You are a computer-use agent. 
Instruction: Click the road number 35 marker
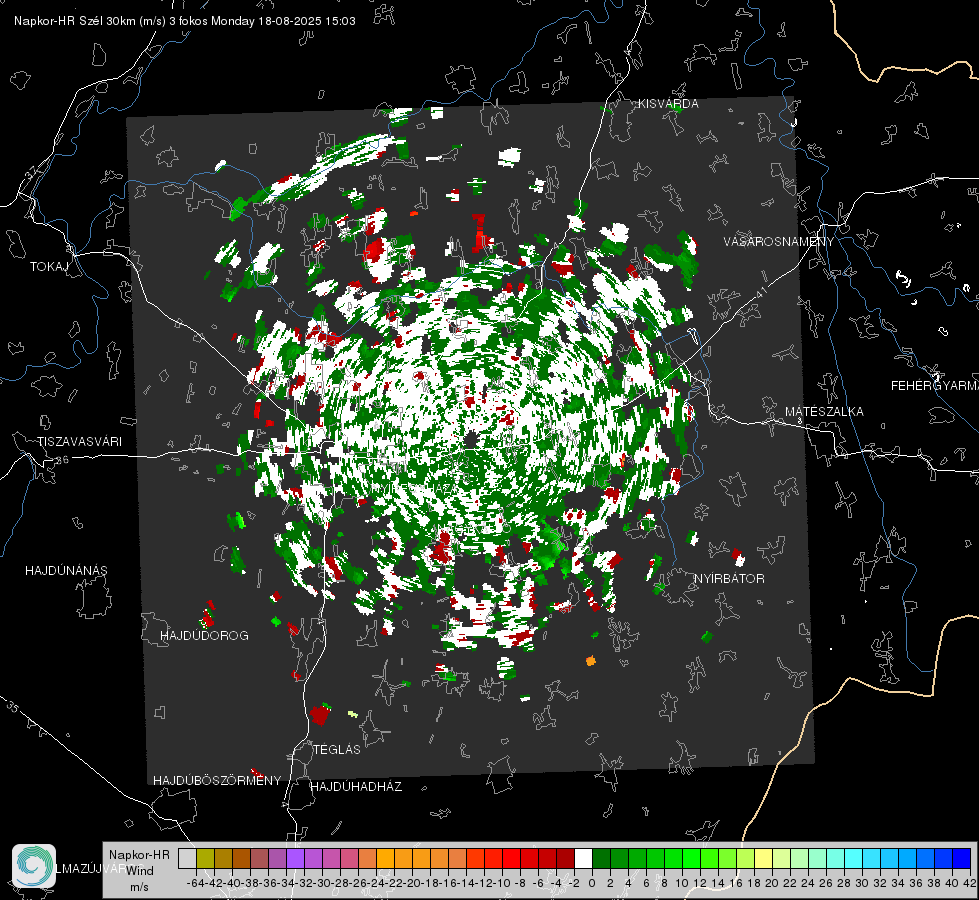click(12, 706)
